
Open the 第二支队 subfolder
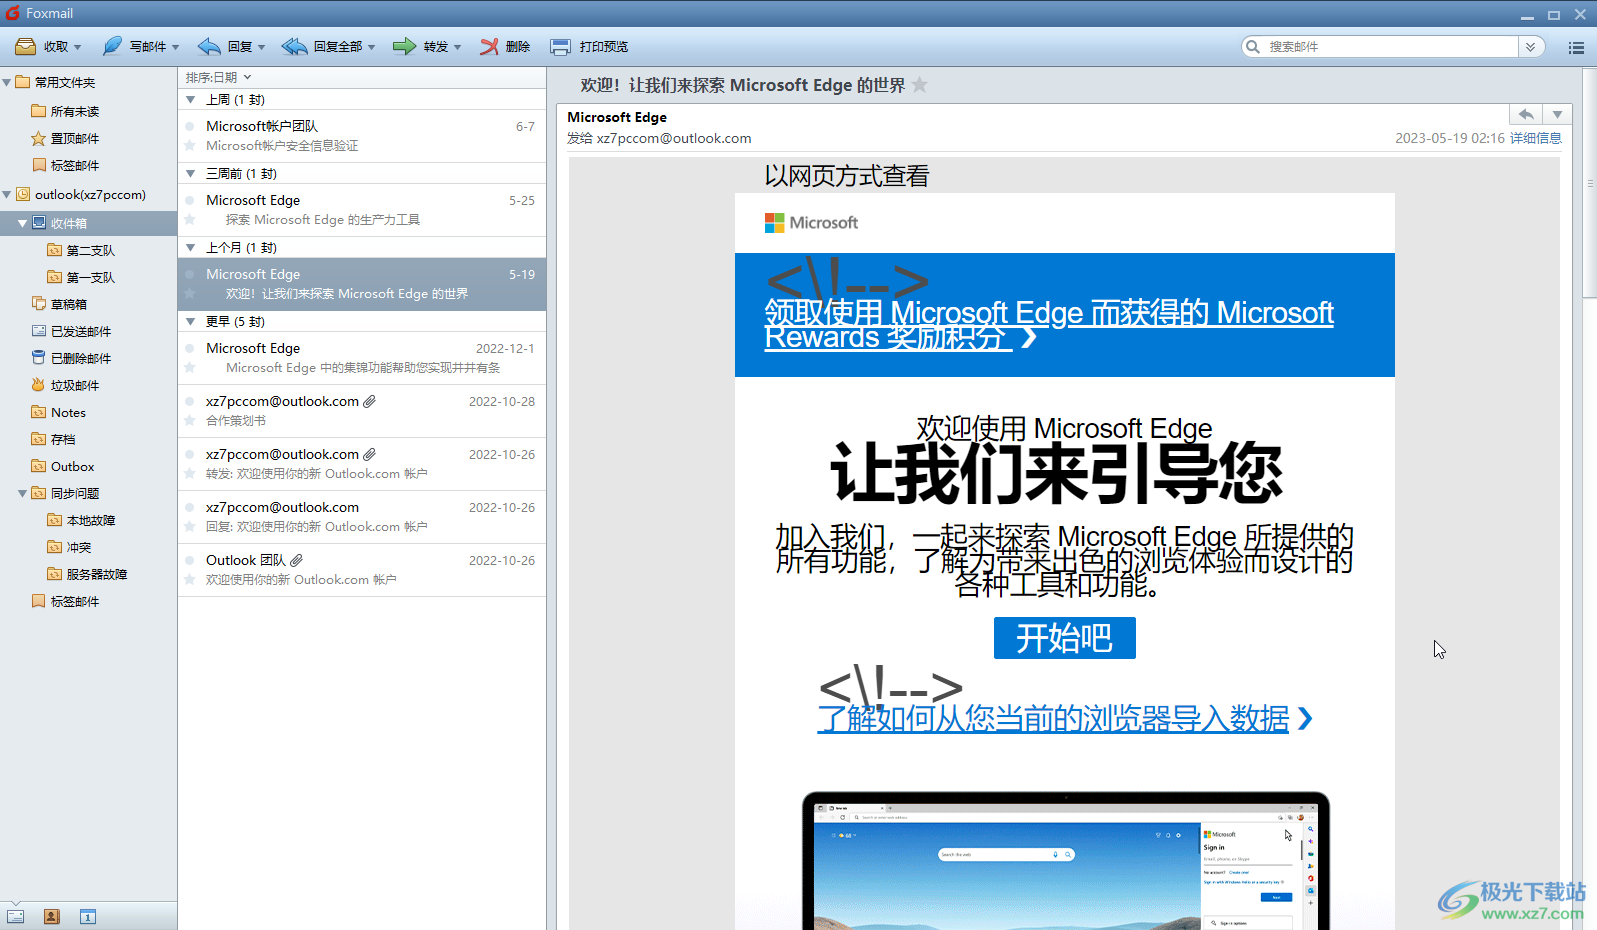pyautogui.click(x=81, y=250)
